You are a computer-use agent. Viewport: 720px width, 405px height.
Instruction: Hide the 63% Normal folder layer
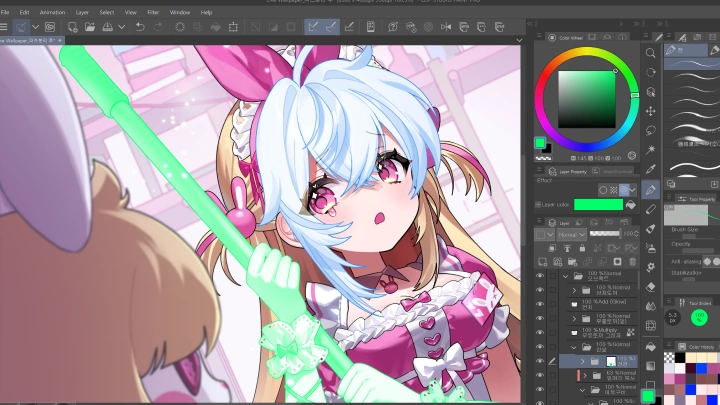pyautogui.click(x=540, y=375)
